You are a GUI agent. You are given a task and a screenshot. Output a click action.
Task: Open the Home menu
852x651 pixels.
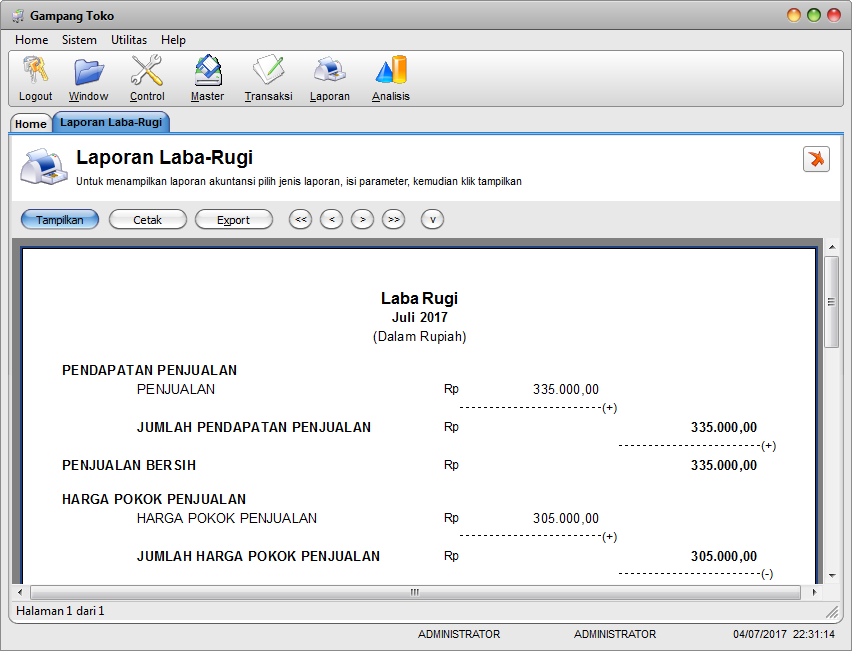[x=32, y=40]
